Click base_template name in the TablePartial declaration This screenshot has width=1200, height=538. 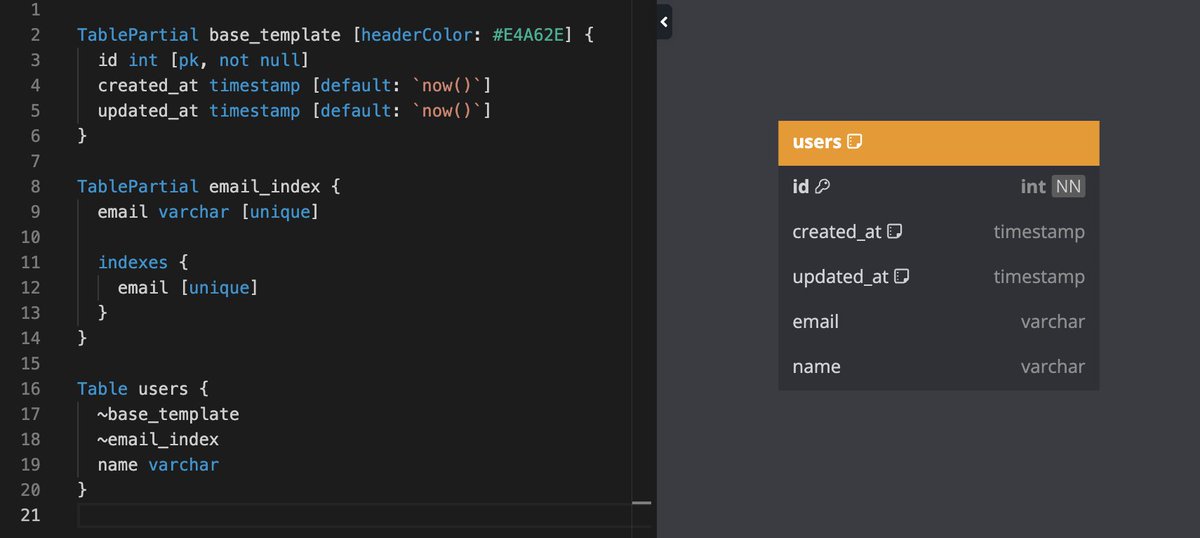click(275, 35)
